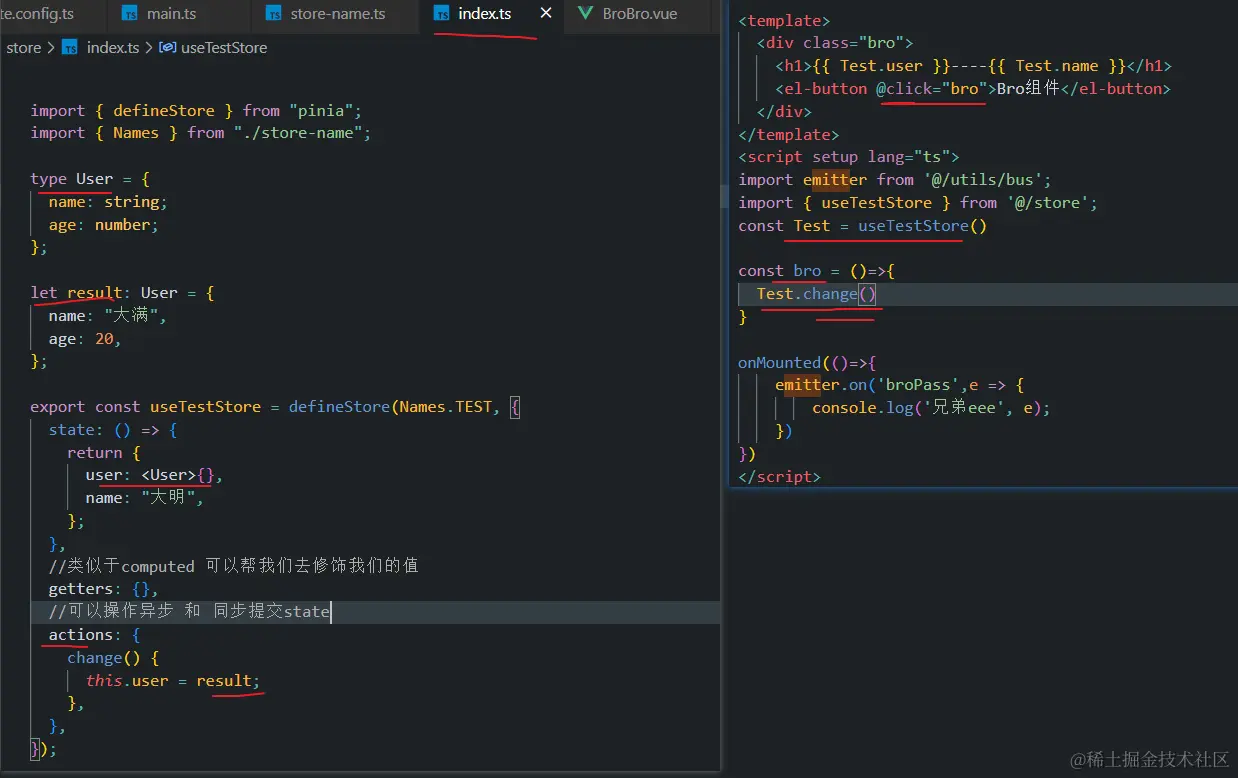Click the symbol icon beside useTestStore breadcrumb
Viewport: 1238px width, 778px height.
tap(167, 47)
